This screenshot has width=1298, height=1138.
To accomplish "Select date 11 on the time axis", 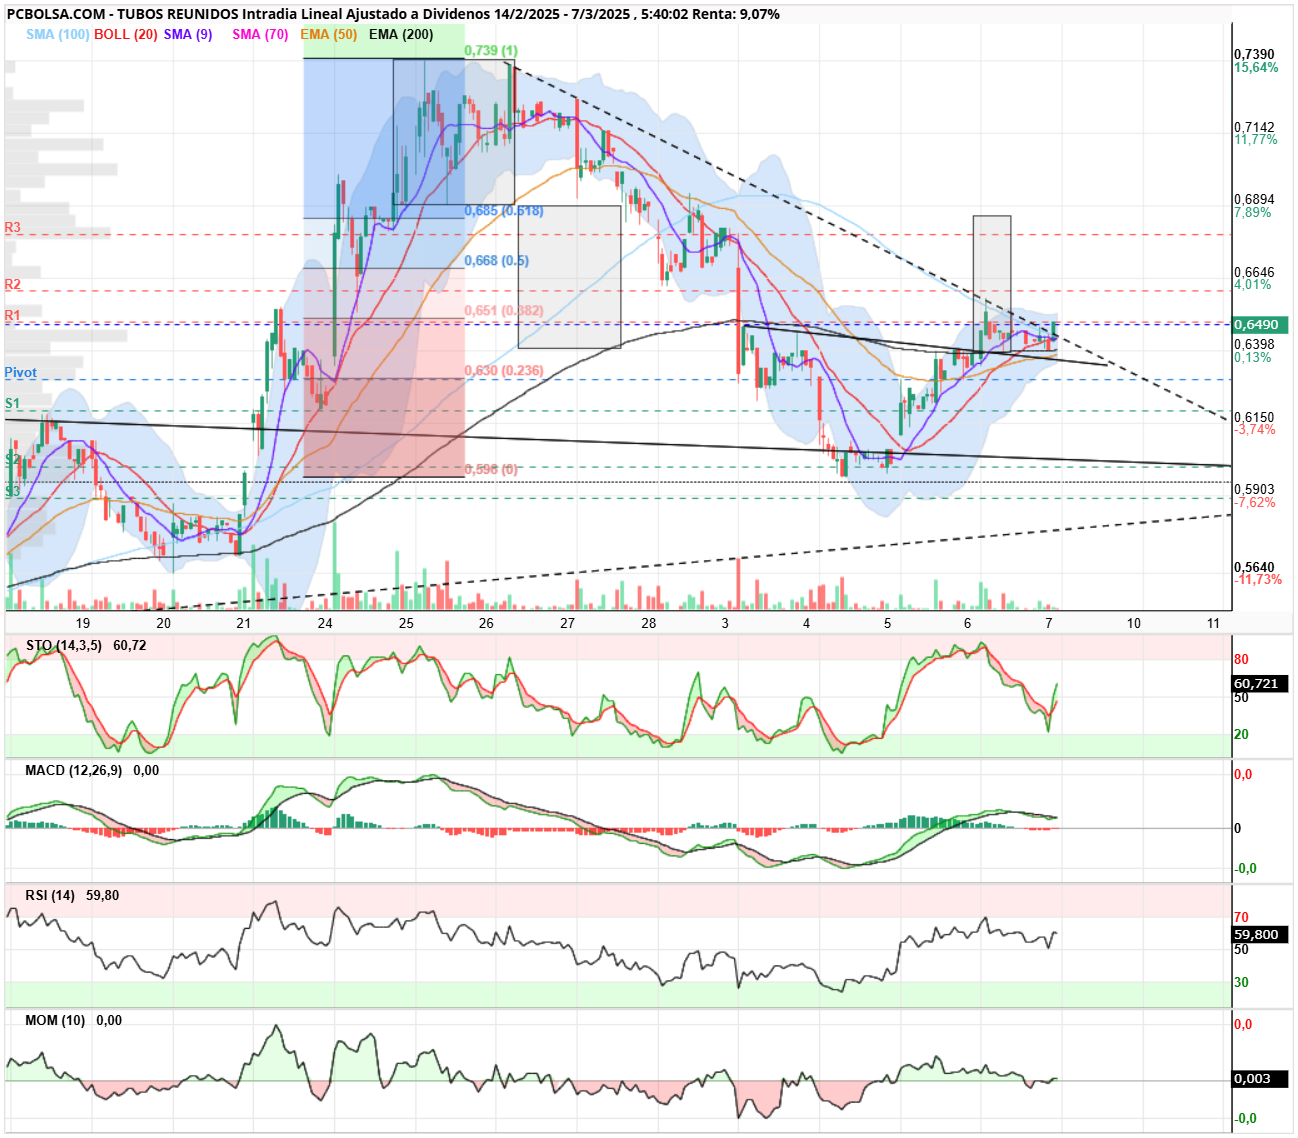I will tap(1213, 623).
